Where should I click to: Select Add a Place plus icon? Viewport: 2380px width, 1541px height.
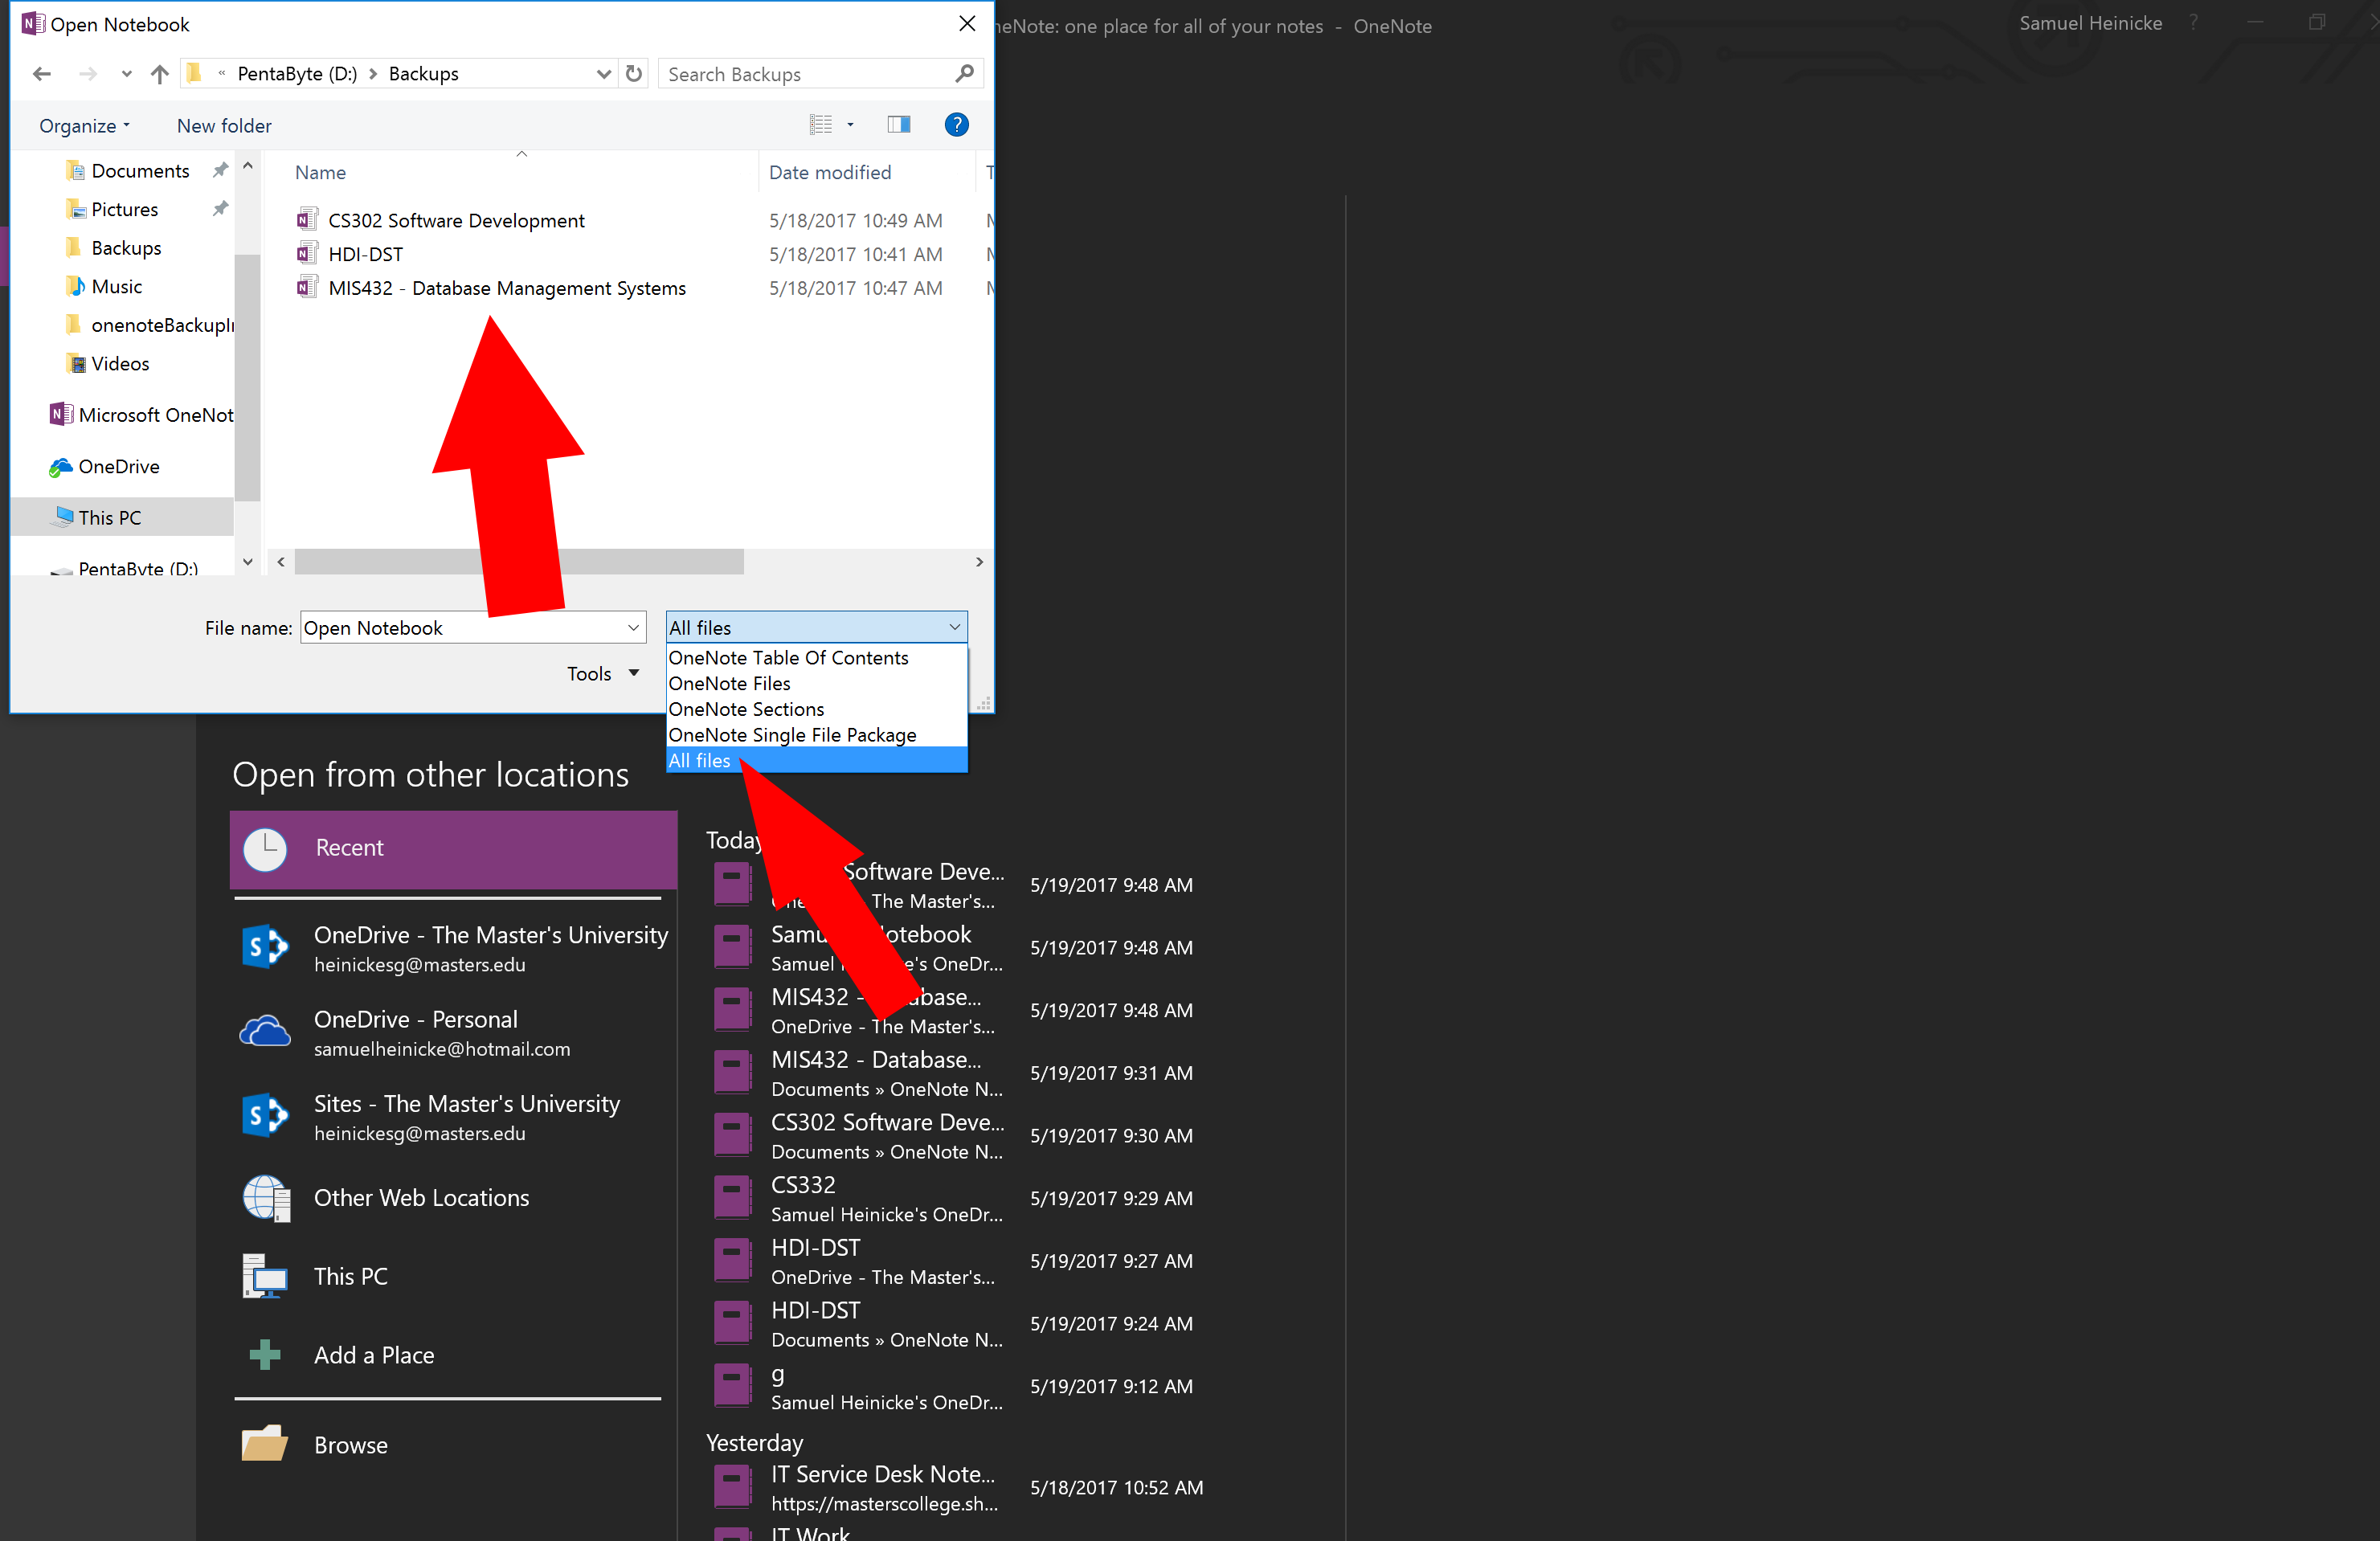pyautogui.click(x=265, y=1355)
